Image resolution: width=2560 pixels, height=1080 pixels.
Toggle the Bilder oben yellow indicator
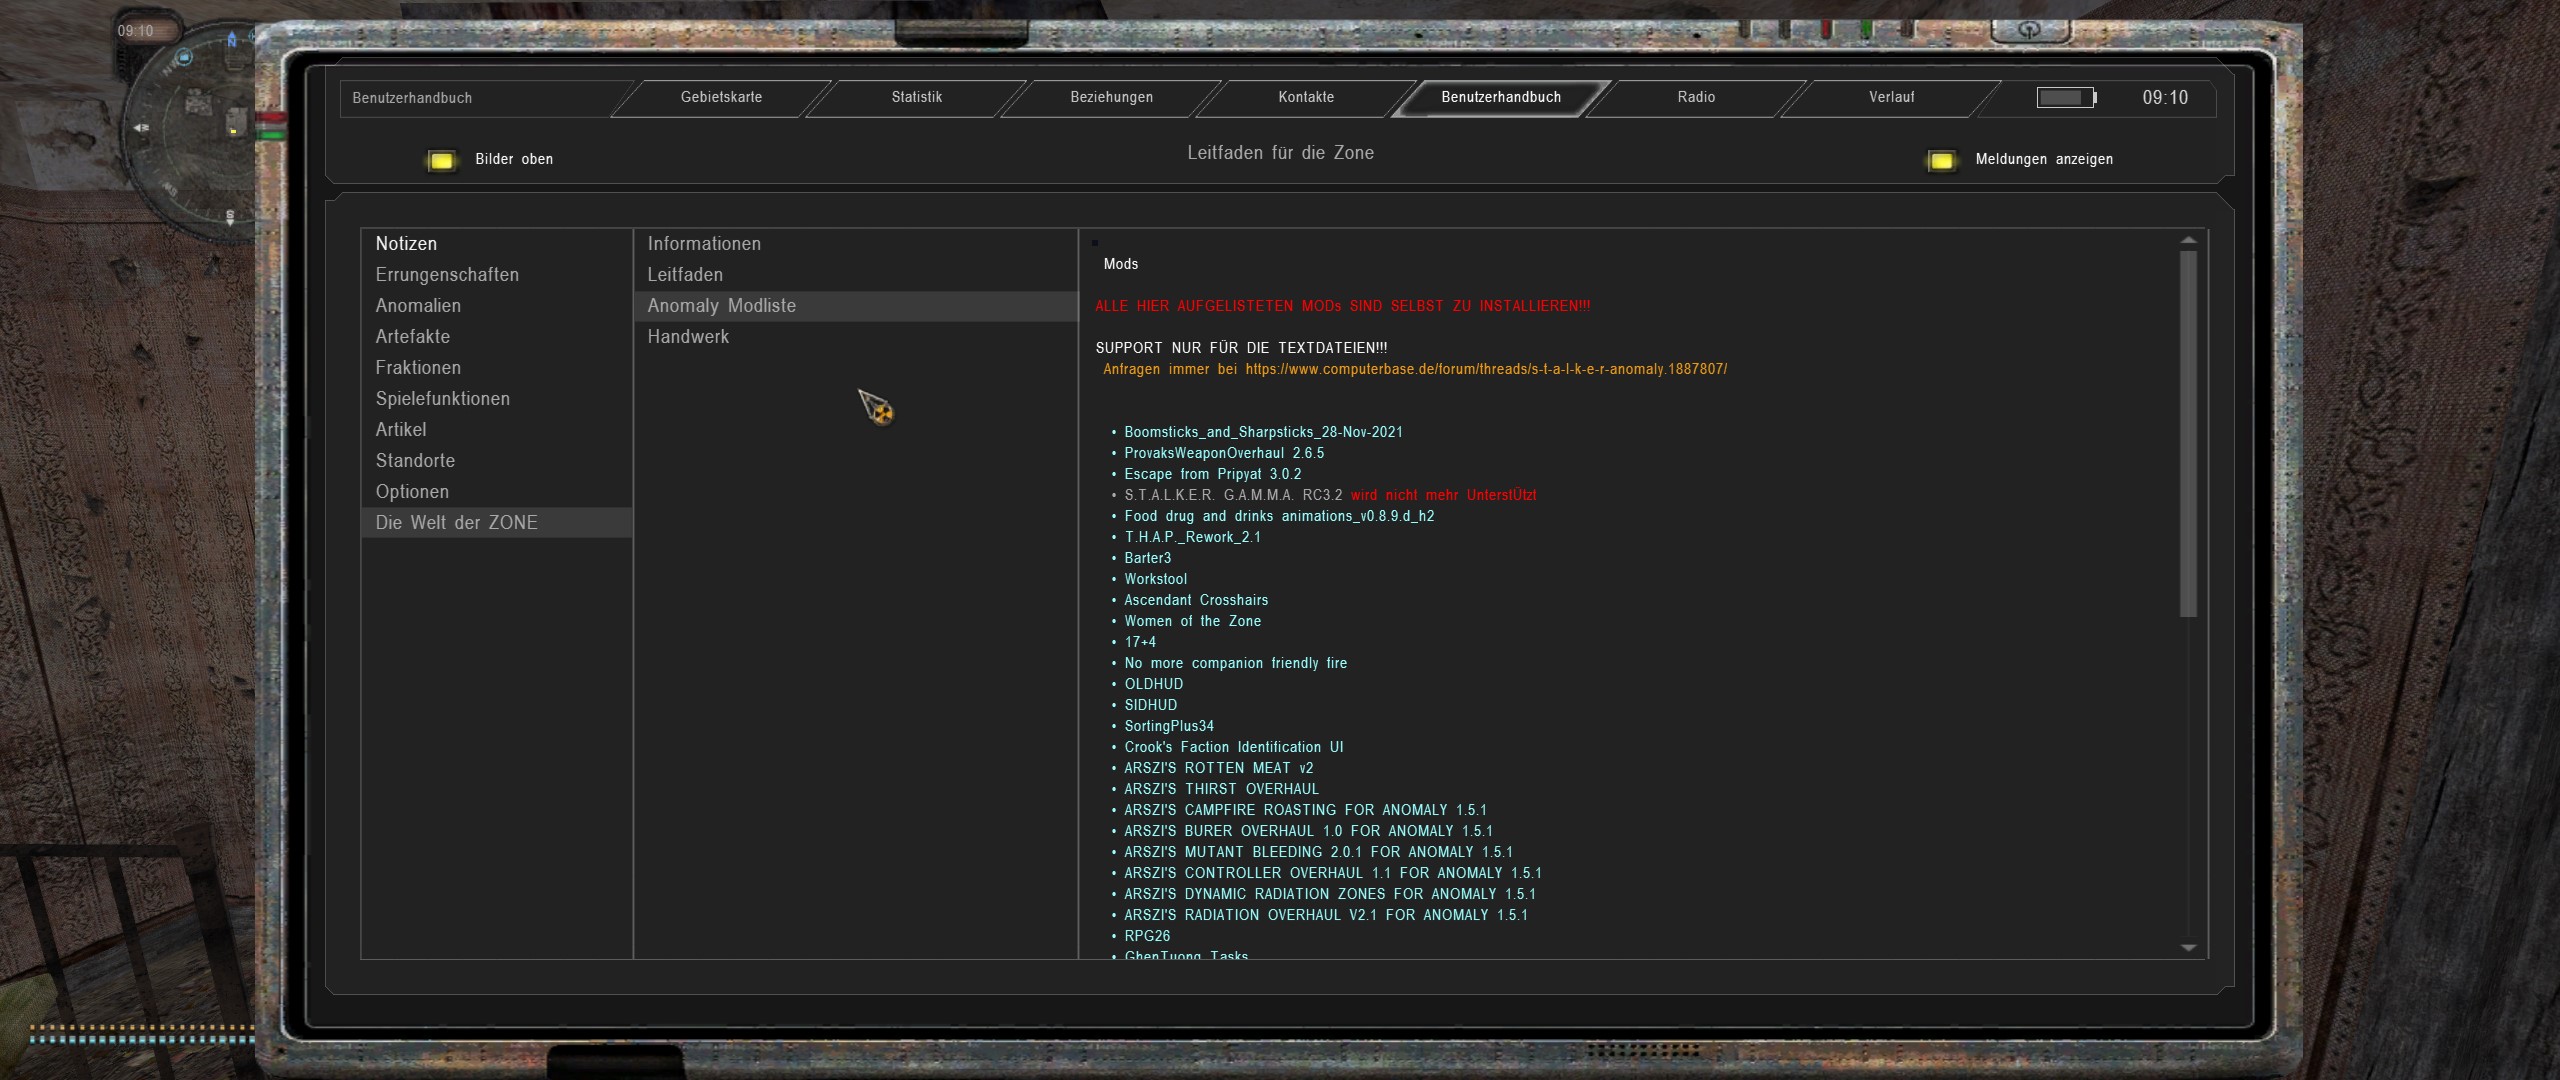pos(441,160)
